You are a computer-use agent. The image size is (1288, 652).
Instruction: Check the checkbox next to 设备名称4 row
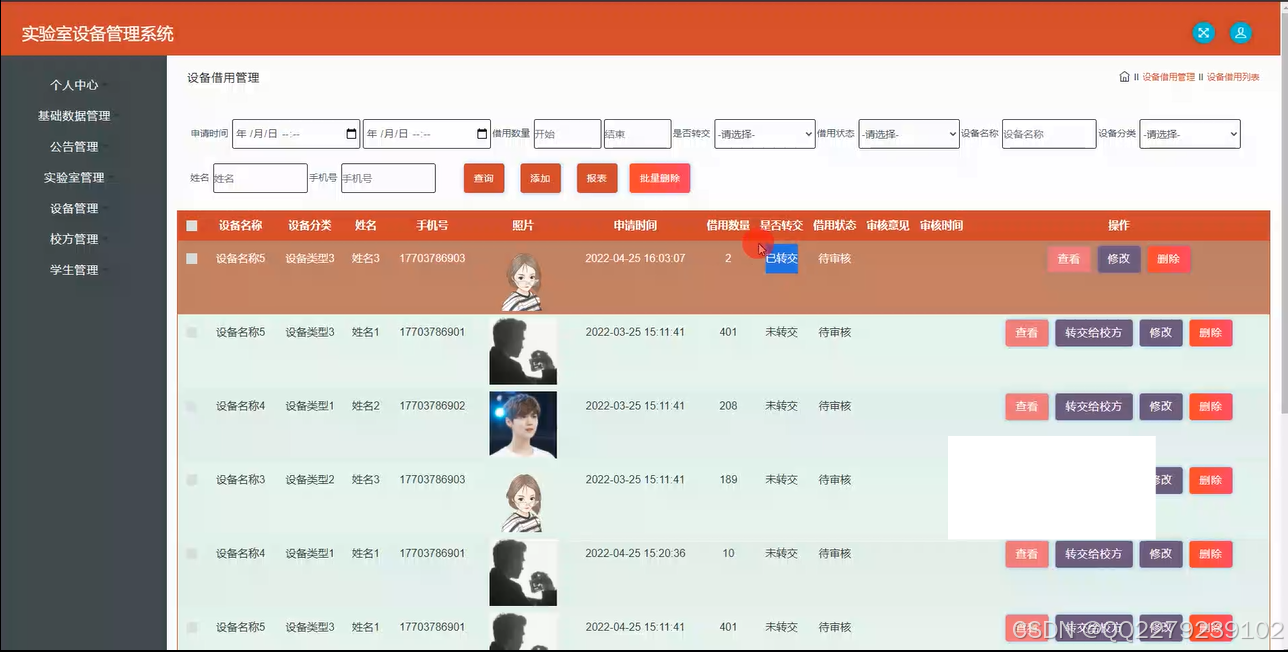pyautogui.click(x=192, y=406)
